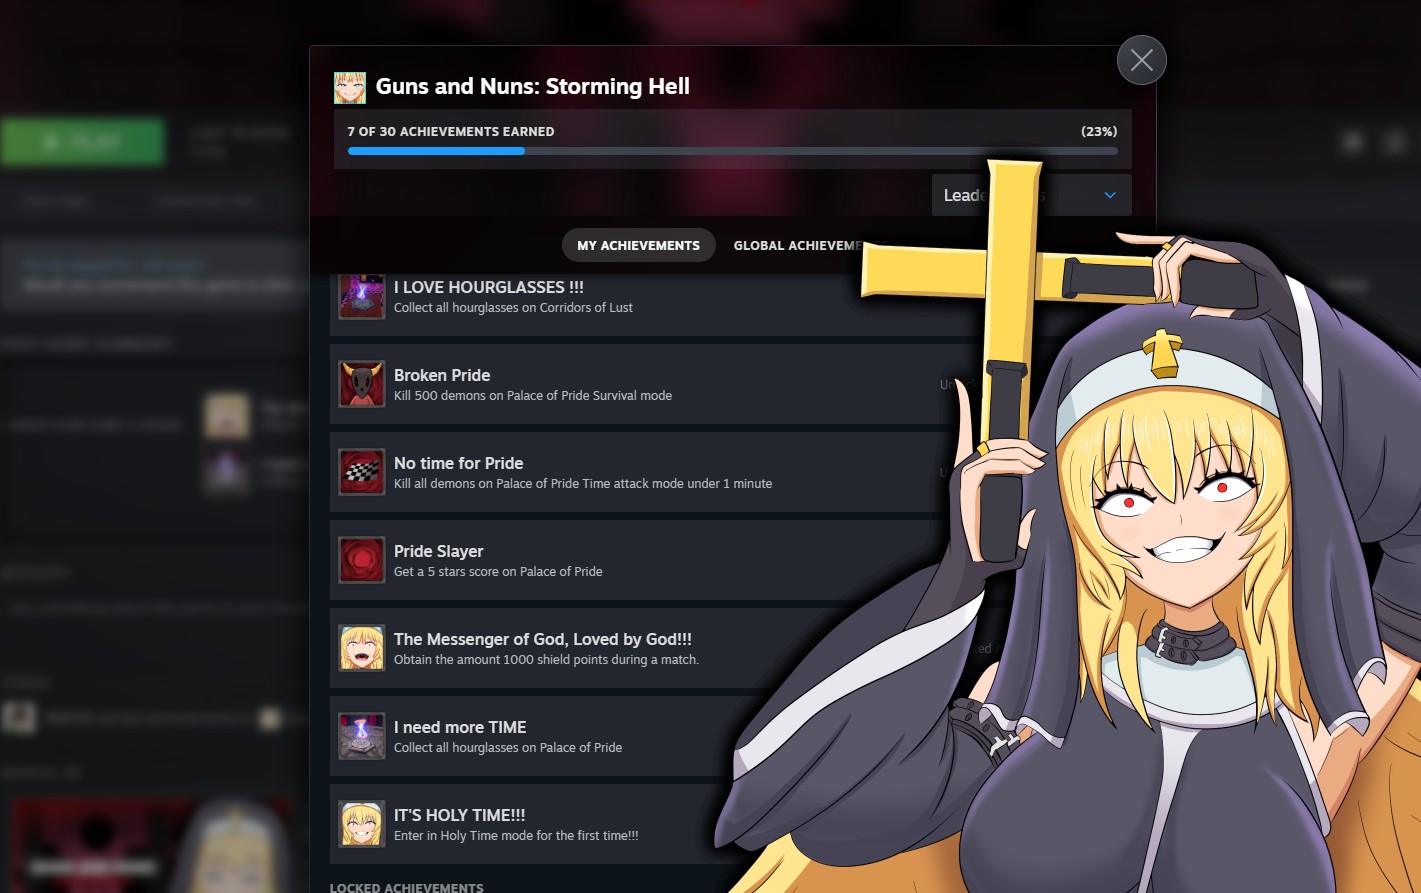Screen dimensions: 1421x893
Task: Select the I need more TIME icon
Action: point(361,737)
